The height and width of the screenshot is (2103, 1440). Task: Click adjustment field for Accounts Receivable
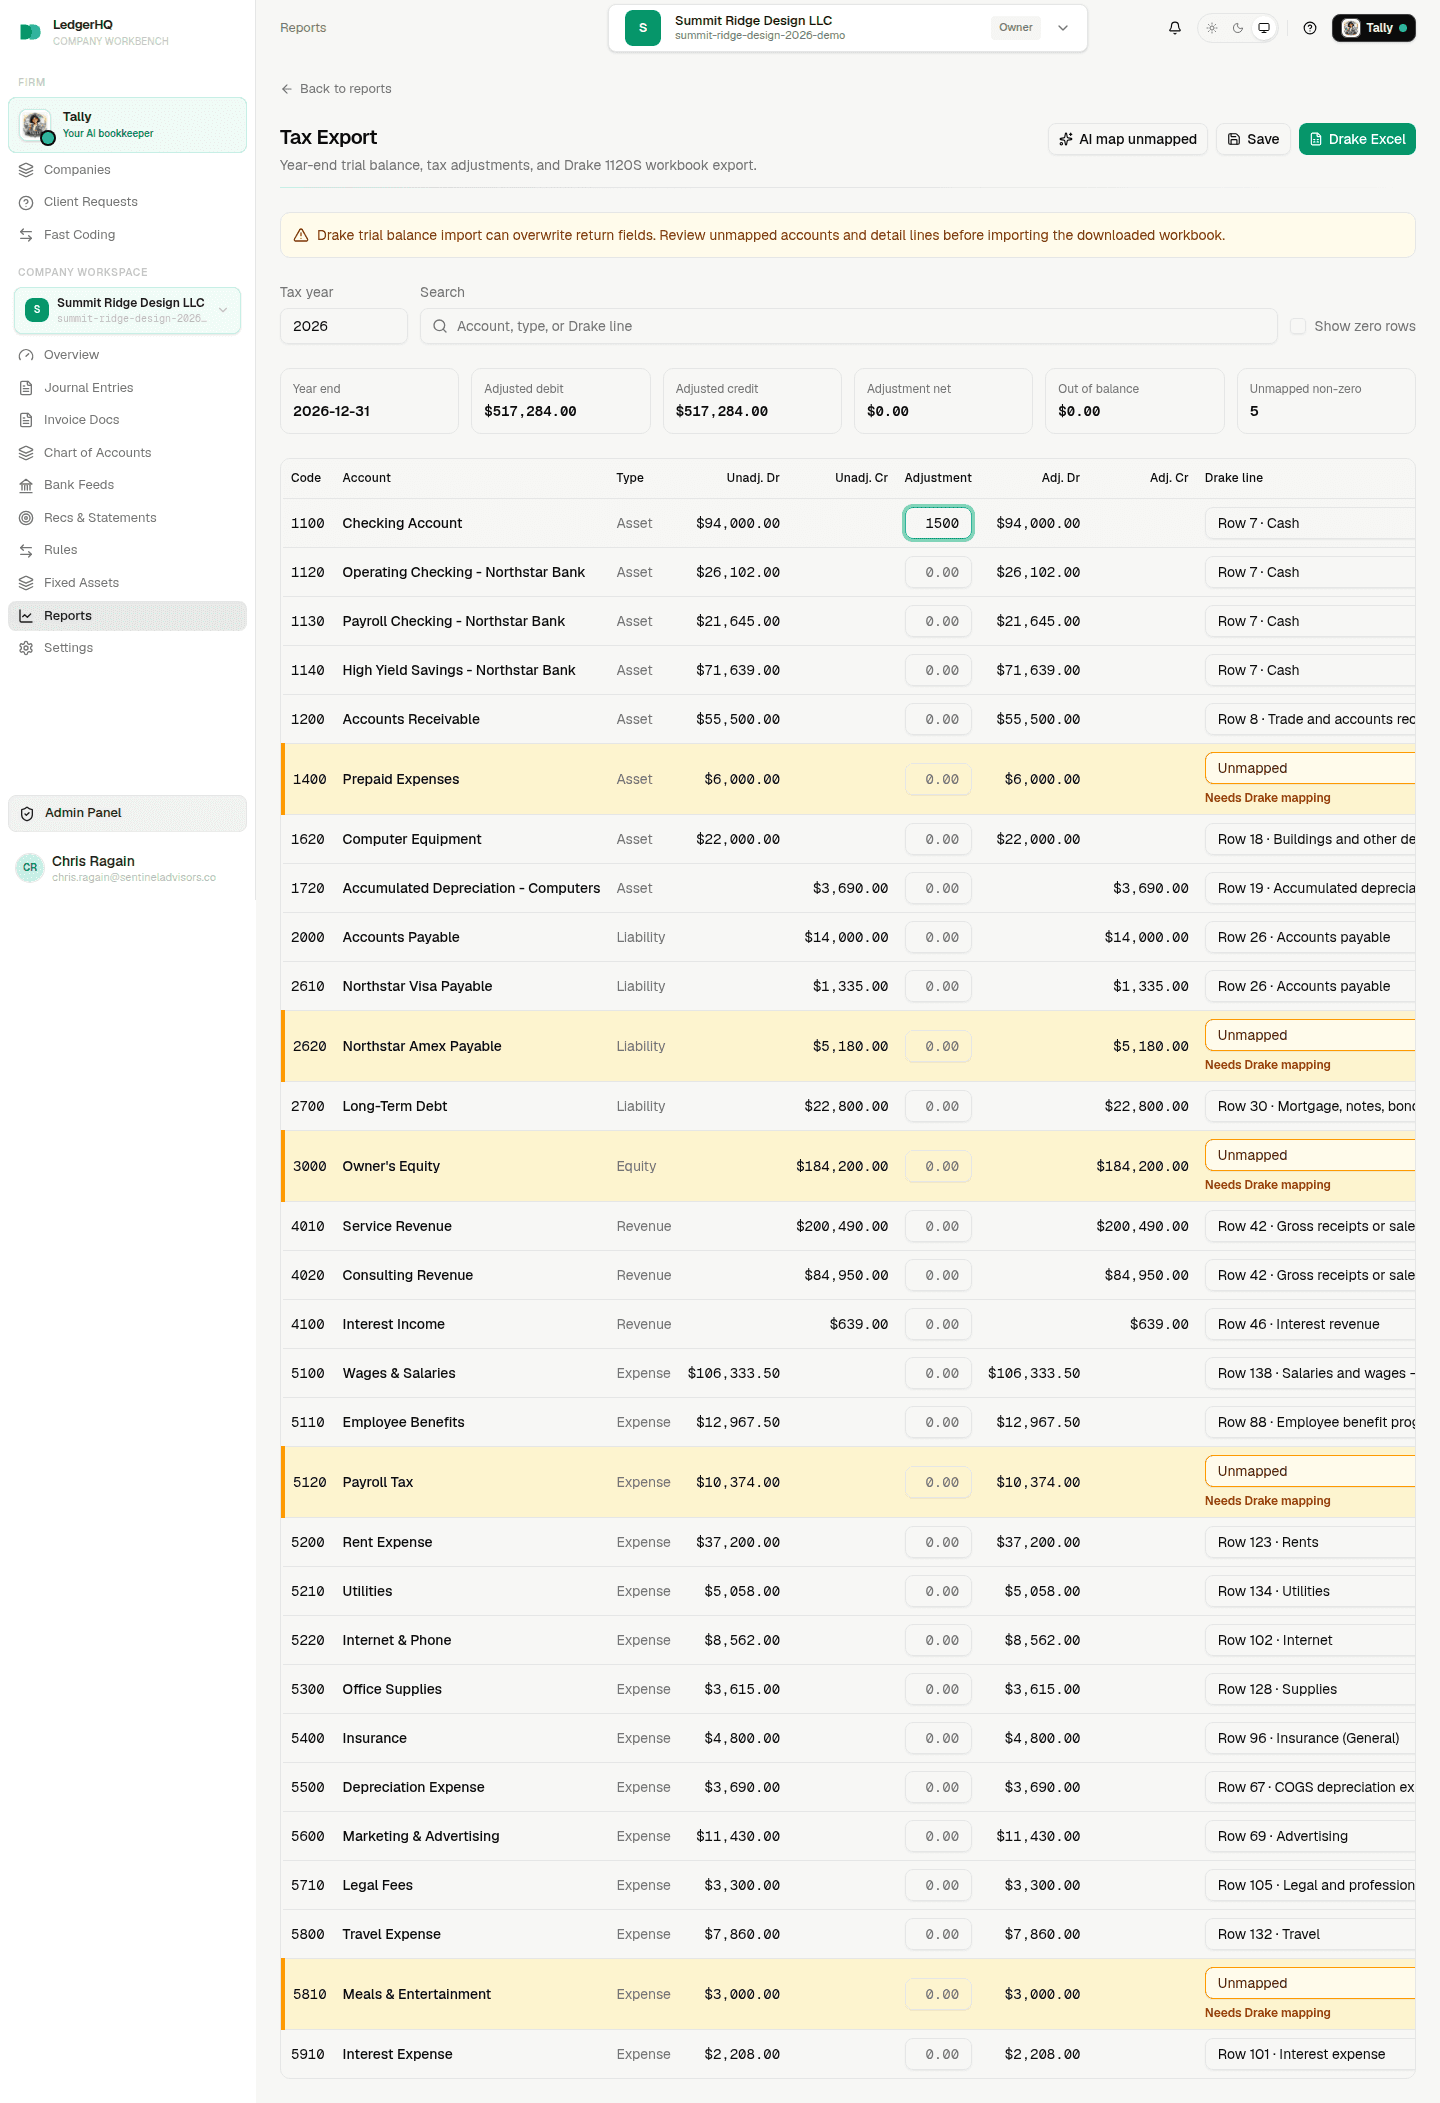938,719
